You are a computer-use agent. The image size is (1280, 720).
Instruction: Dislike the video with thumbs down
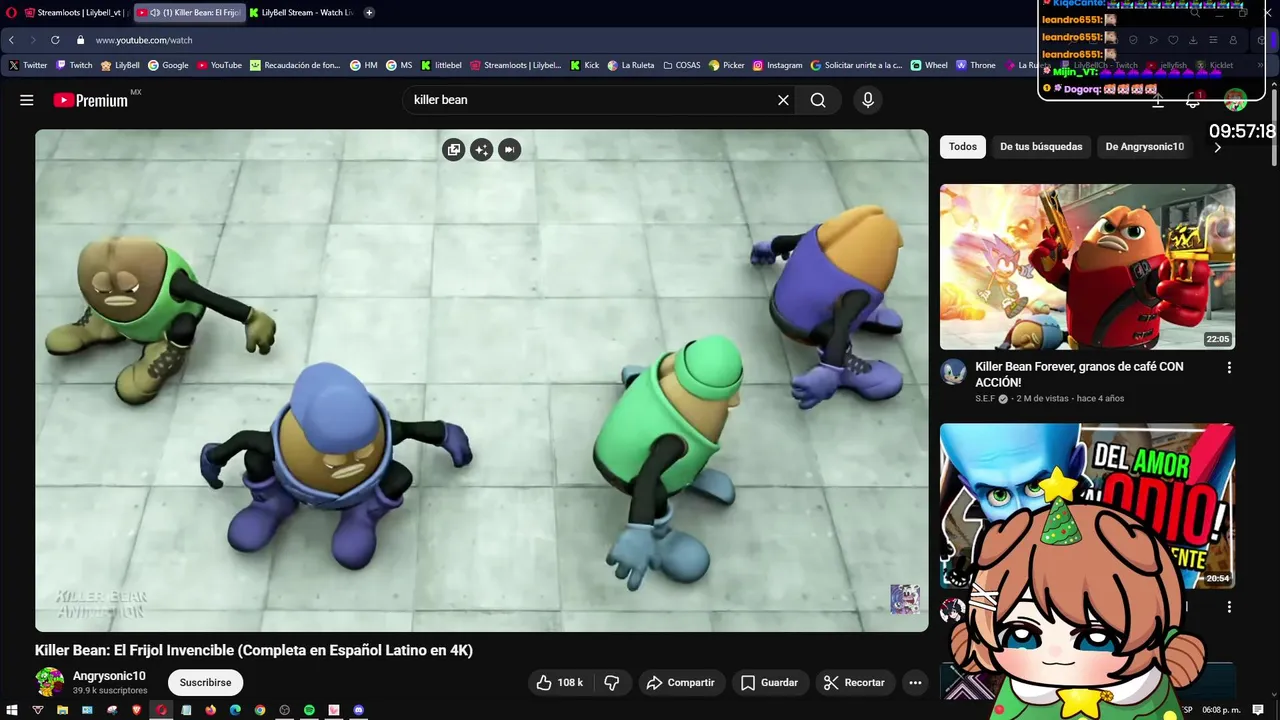tap(612, 683)
